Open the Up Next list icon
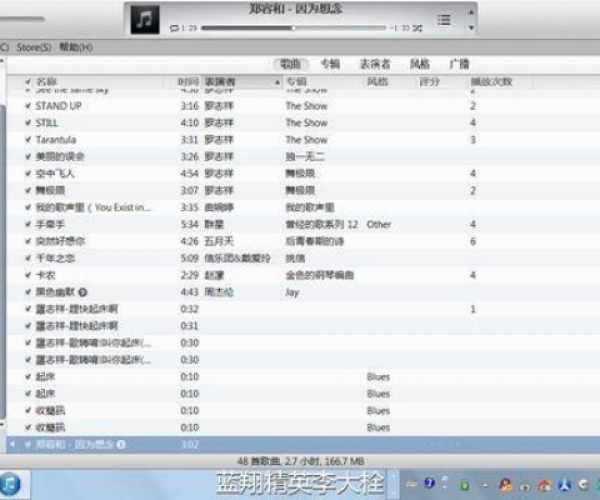The width and height of the screenshot is (600, 500). click(x=444, y=20)
